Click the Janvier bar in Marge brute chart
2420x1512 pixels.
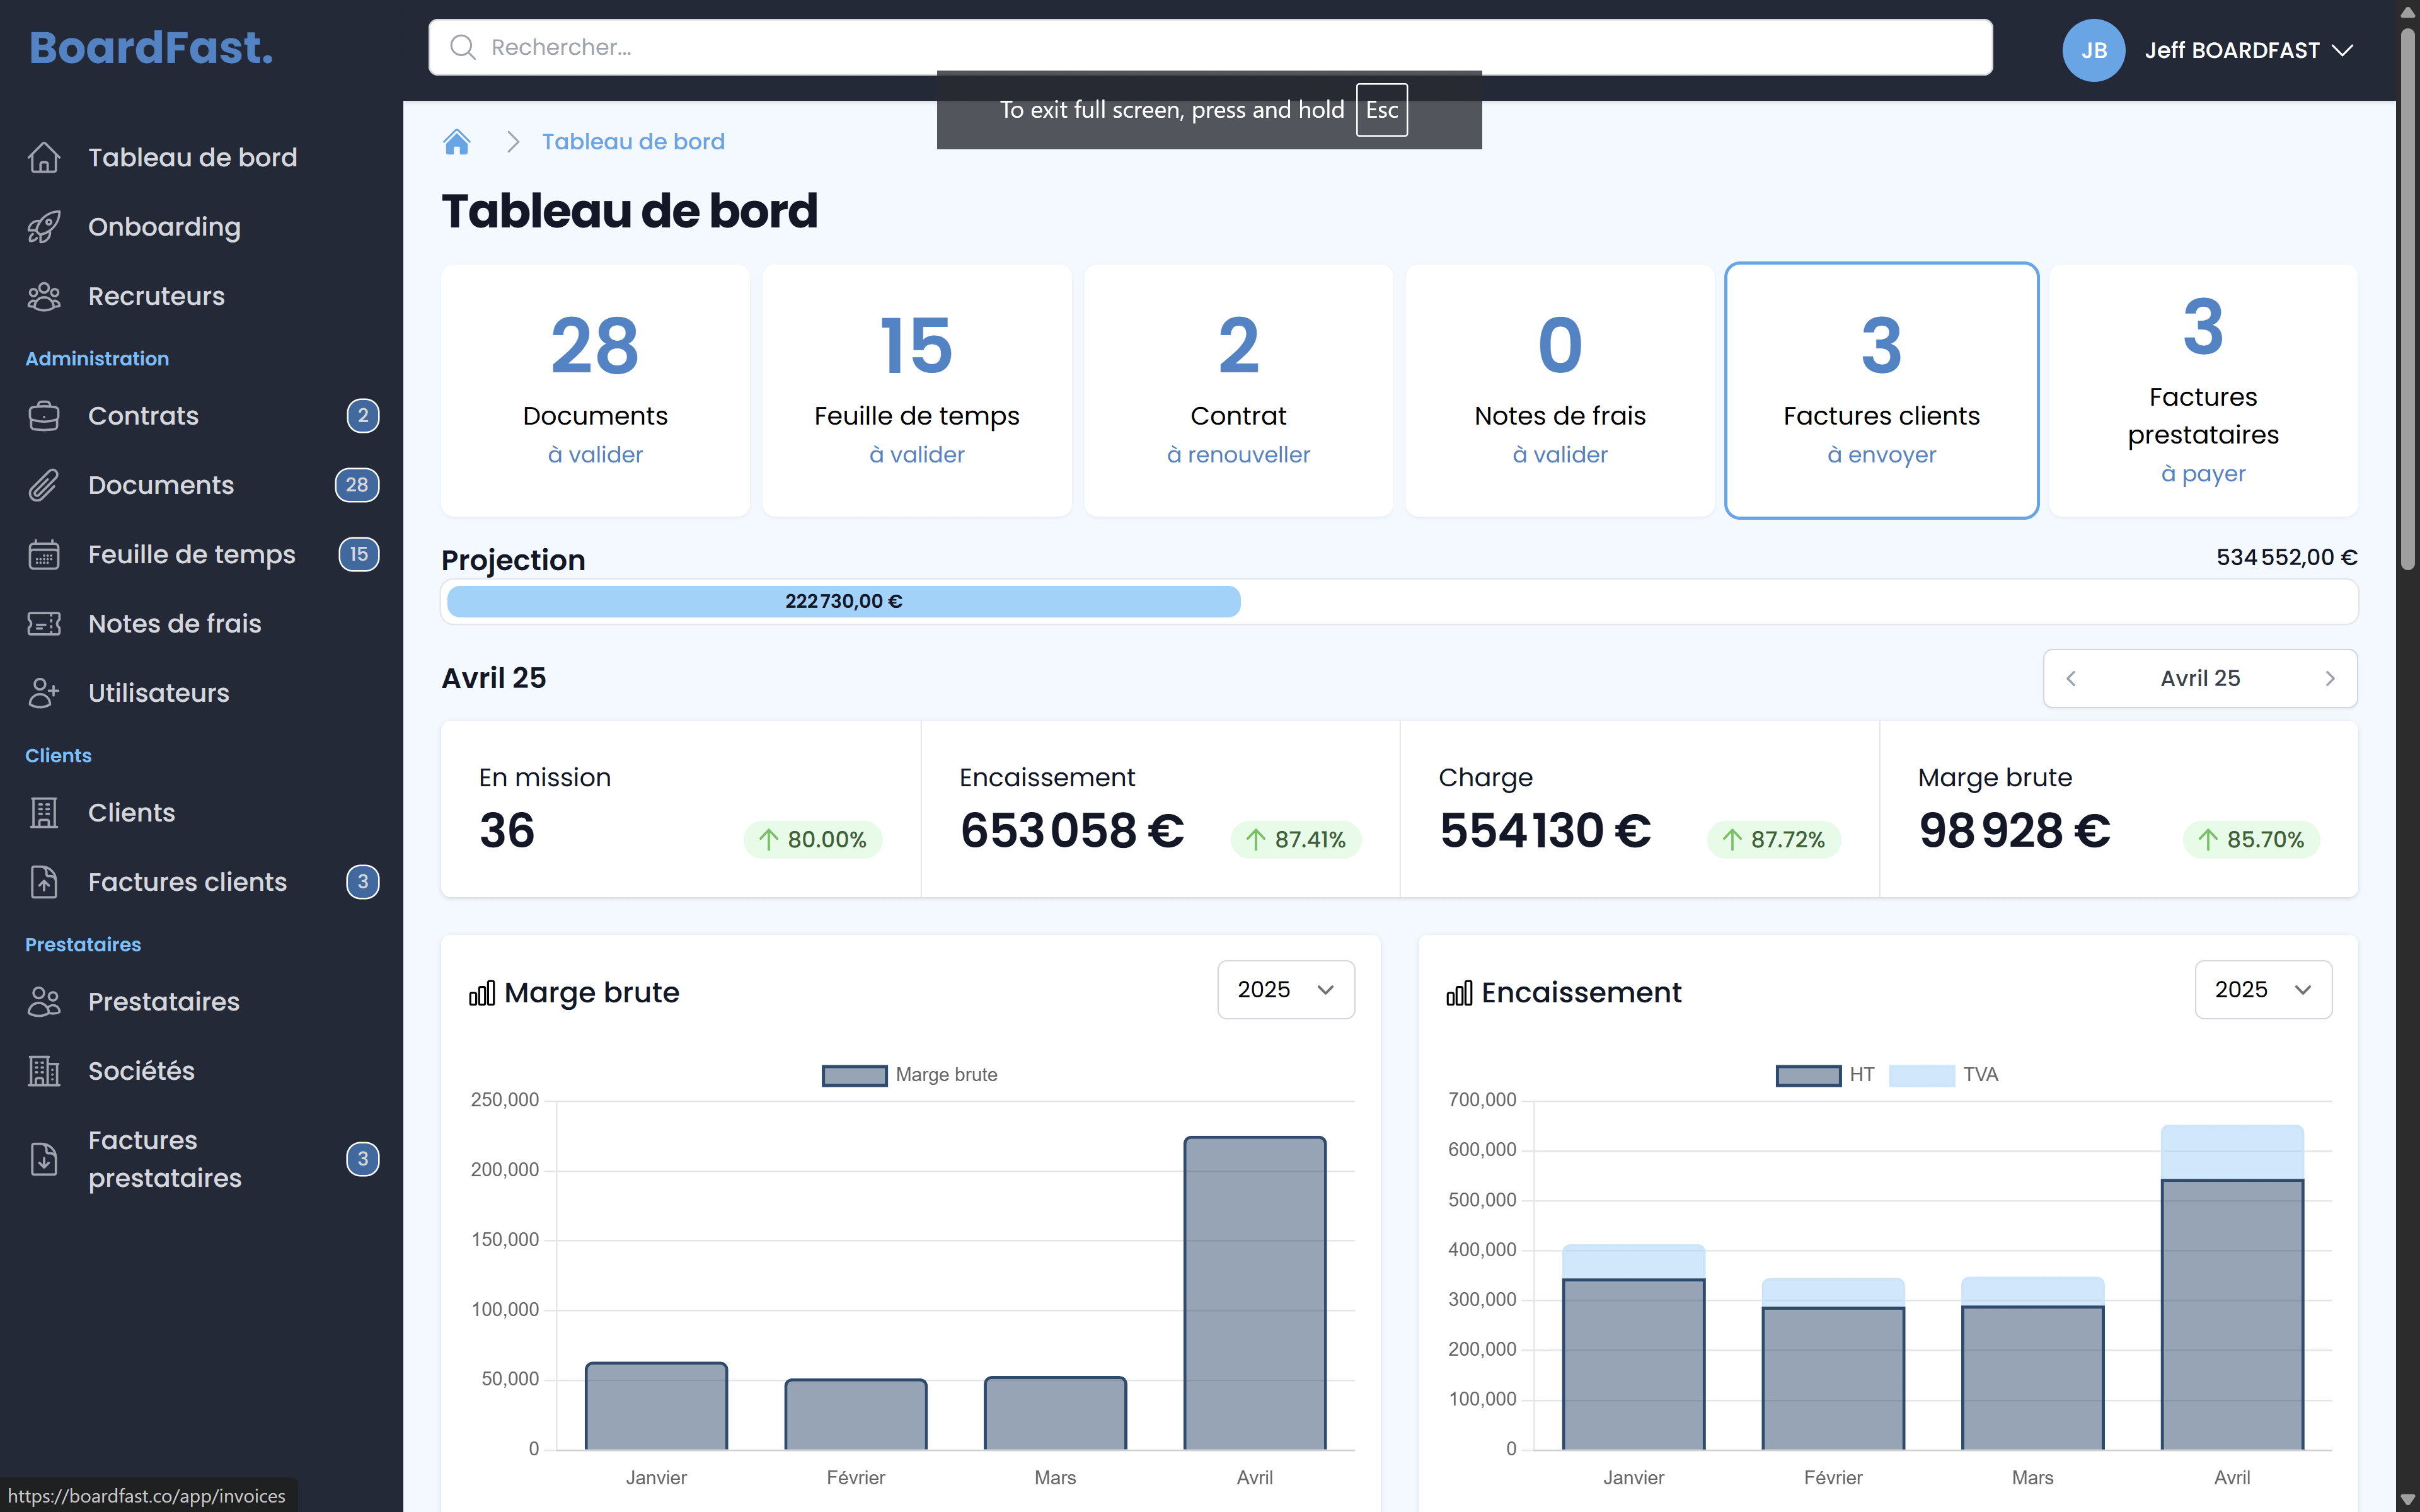[656, 1406]
